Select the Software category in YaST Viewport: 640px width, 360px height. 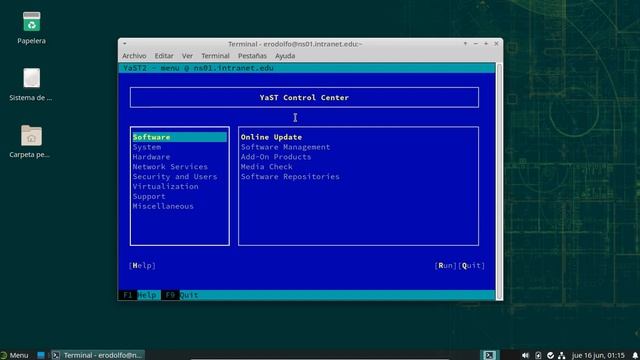pos(180,137)
